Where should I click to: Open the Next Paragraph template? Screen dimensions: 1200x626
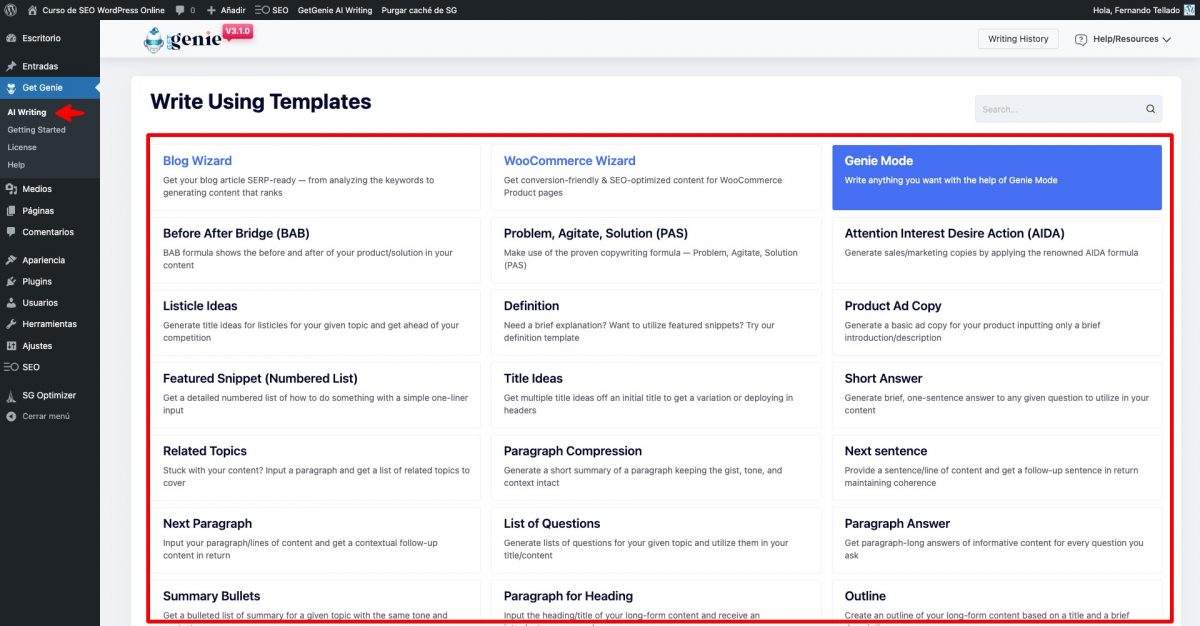(314, 540)
